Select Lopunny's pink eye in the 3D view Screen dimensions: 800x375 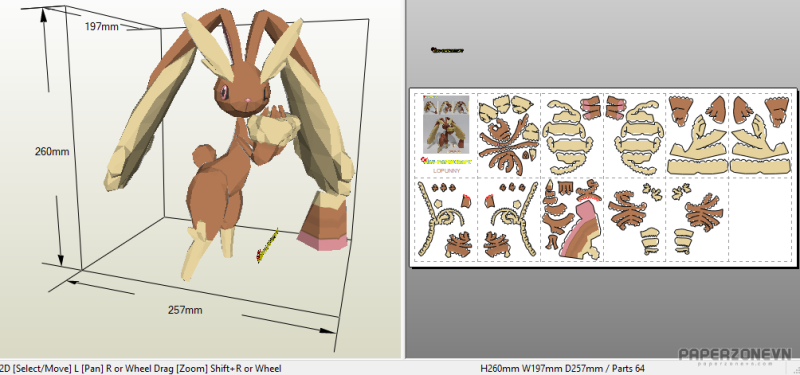point(224,92)
